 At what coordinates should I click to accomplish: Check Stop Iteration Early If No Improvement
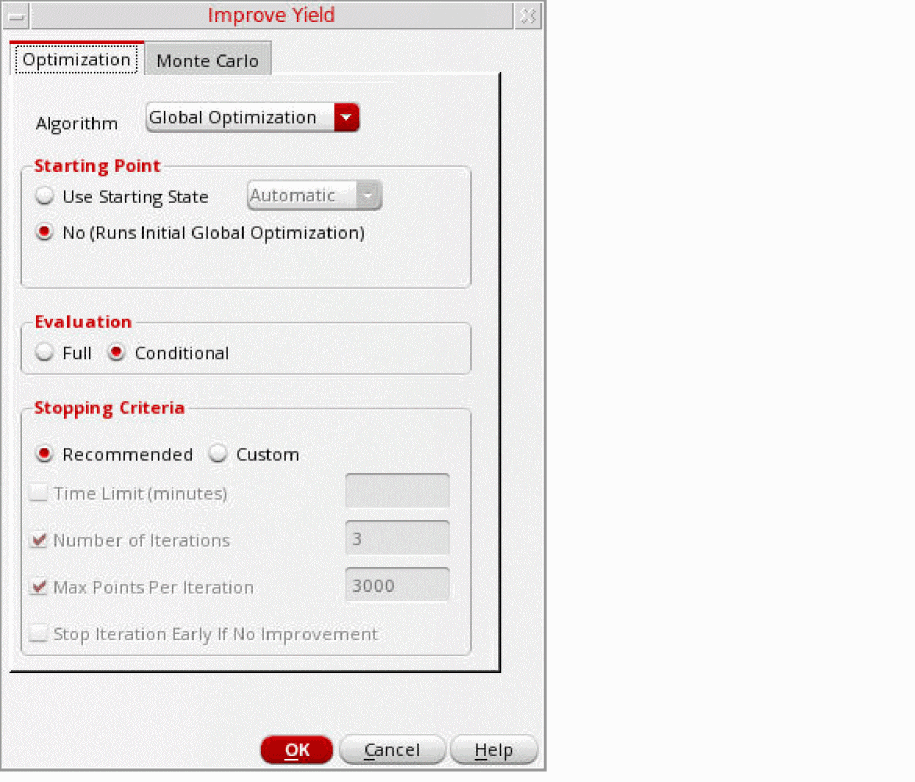coord(39,633)
